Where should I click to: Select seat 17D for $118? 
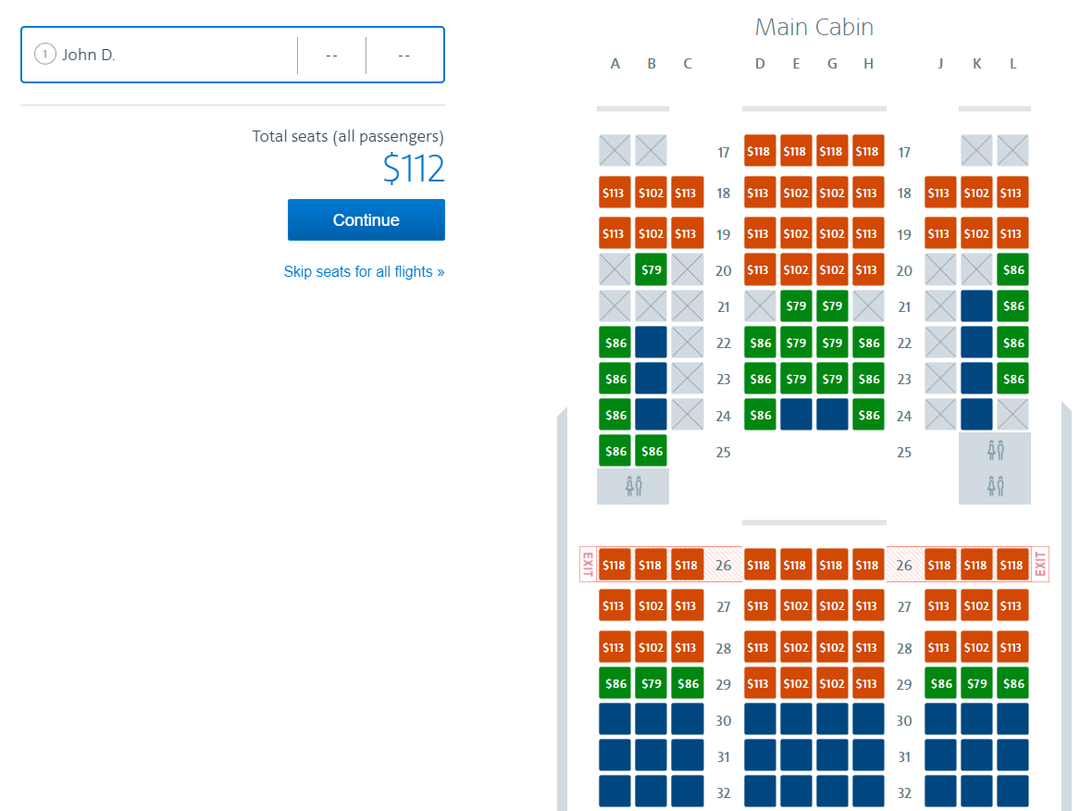click(x=760, y=151)
